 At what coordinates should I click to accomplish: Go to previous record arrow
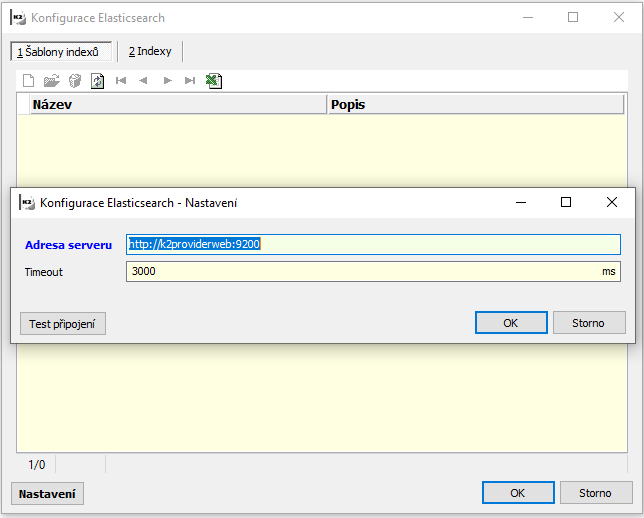143,81
